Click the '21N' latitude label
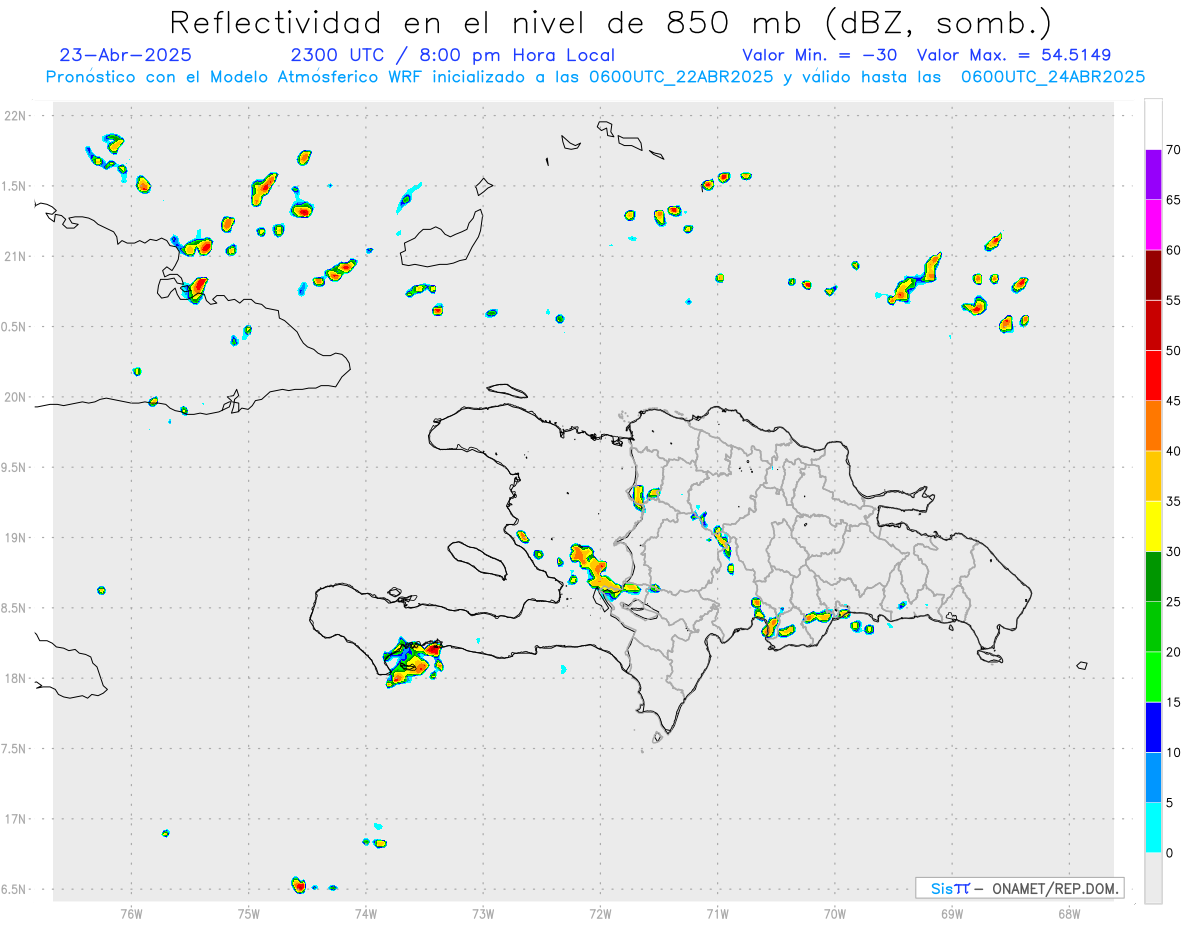The image size is (1200, 927). [x=17, y=256]
